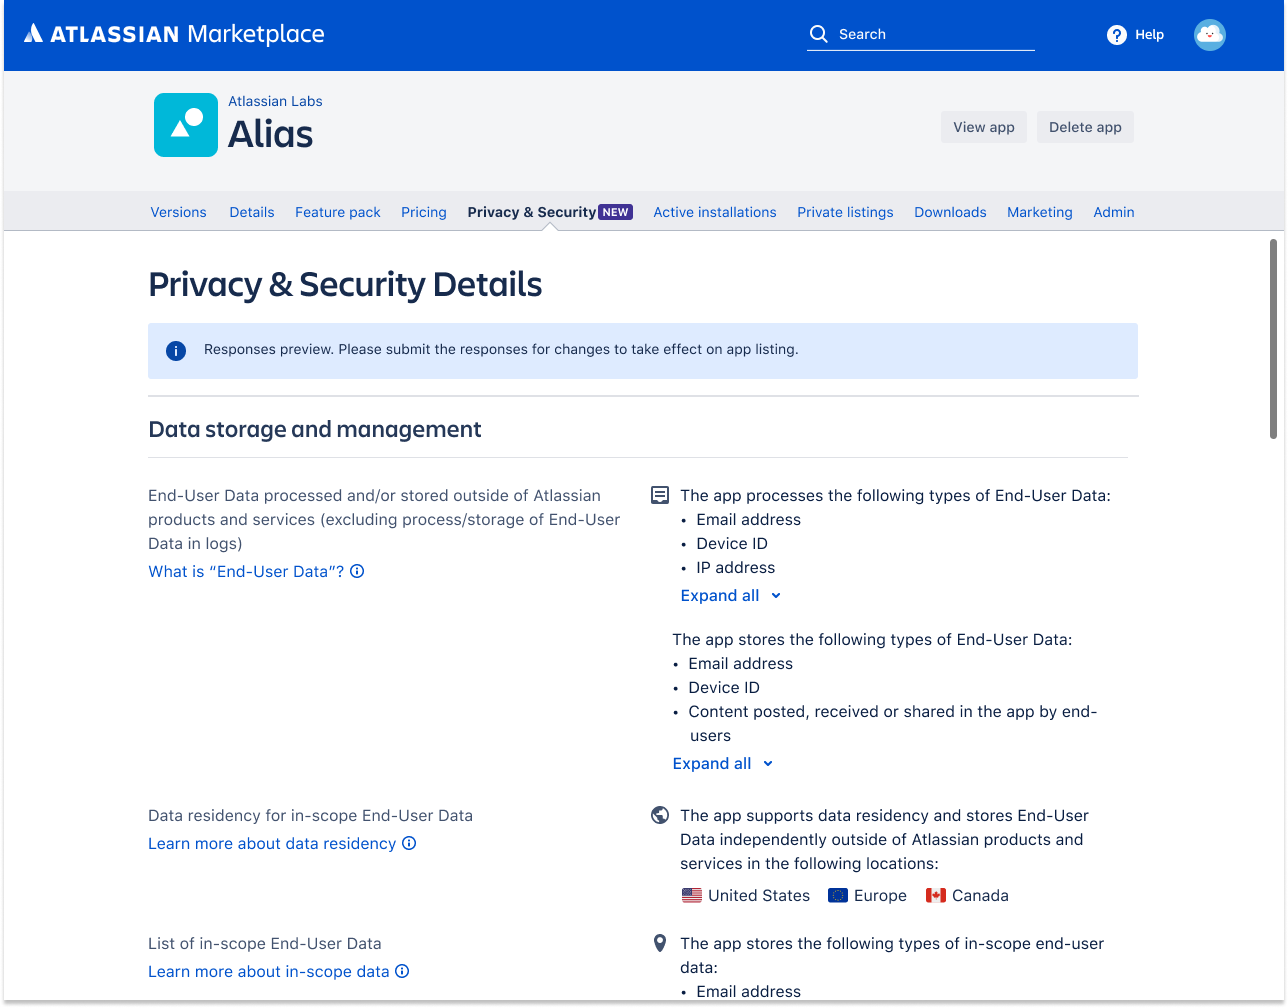
Task: Click the Europe flag icon
Action: coord(838,895)
